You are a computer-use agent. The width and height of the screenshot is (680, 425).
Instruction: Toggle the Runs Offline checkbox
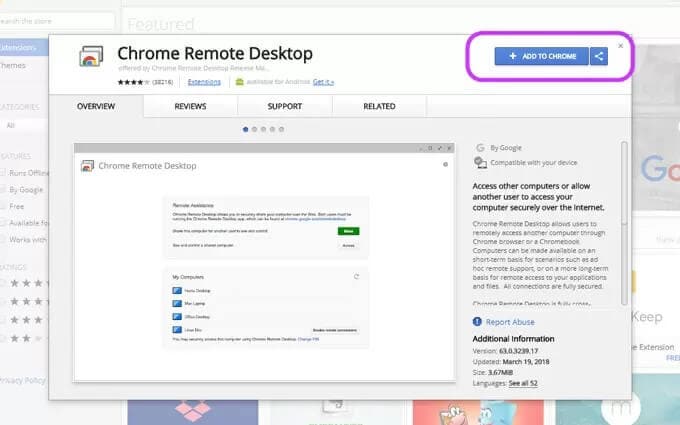[2, 173]
